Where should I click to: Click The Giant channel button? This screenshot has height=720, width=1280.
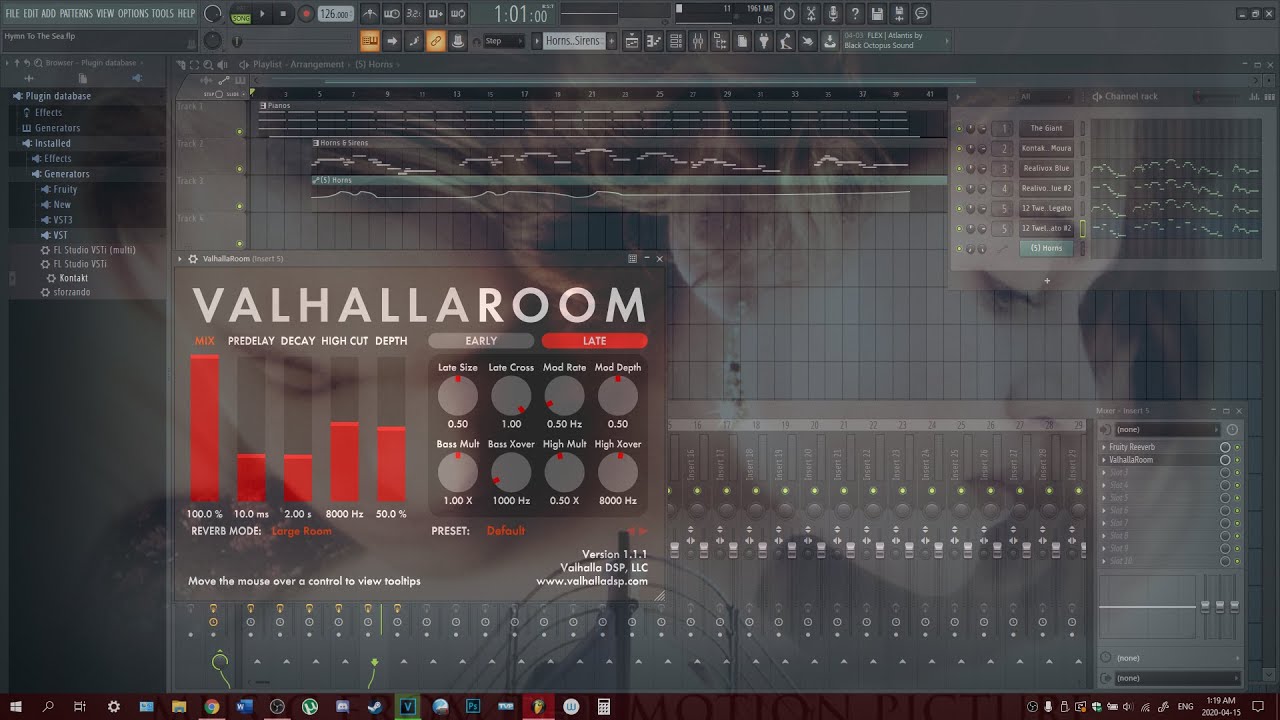[1046, 128]
